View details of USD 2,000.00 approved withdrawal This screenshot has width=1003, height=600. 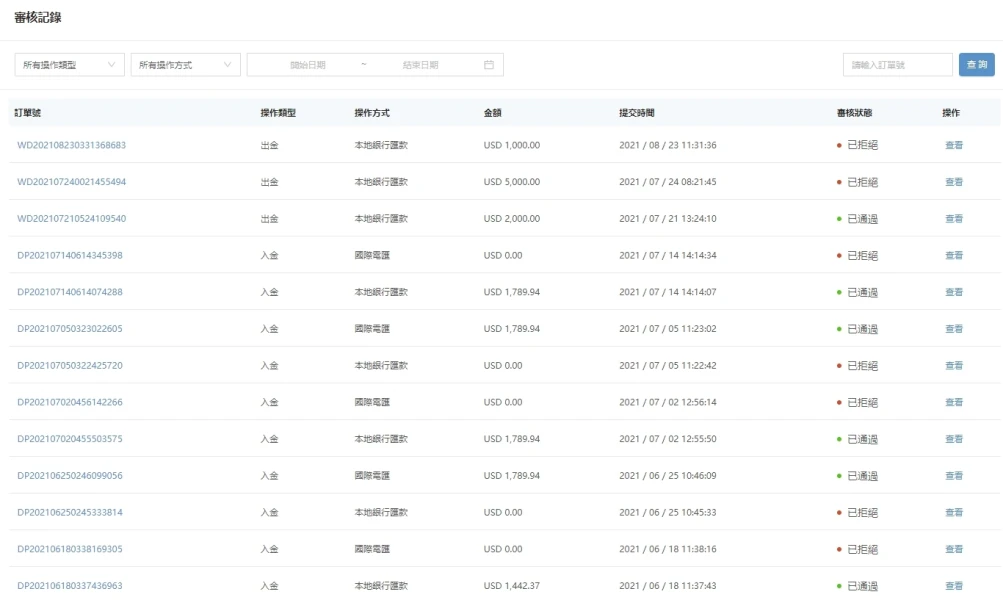tap(954, 219)
